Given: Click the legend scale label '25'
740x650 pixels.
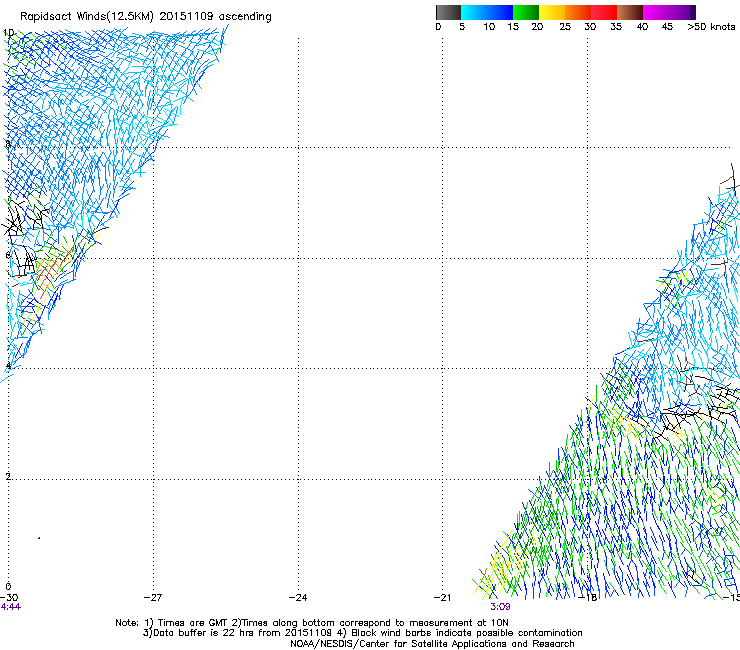Looking at the screenshot, I should point(565,27).
